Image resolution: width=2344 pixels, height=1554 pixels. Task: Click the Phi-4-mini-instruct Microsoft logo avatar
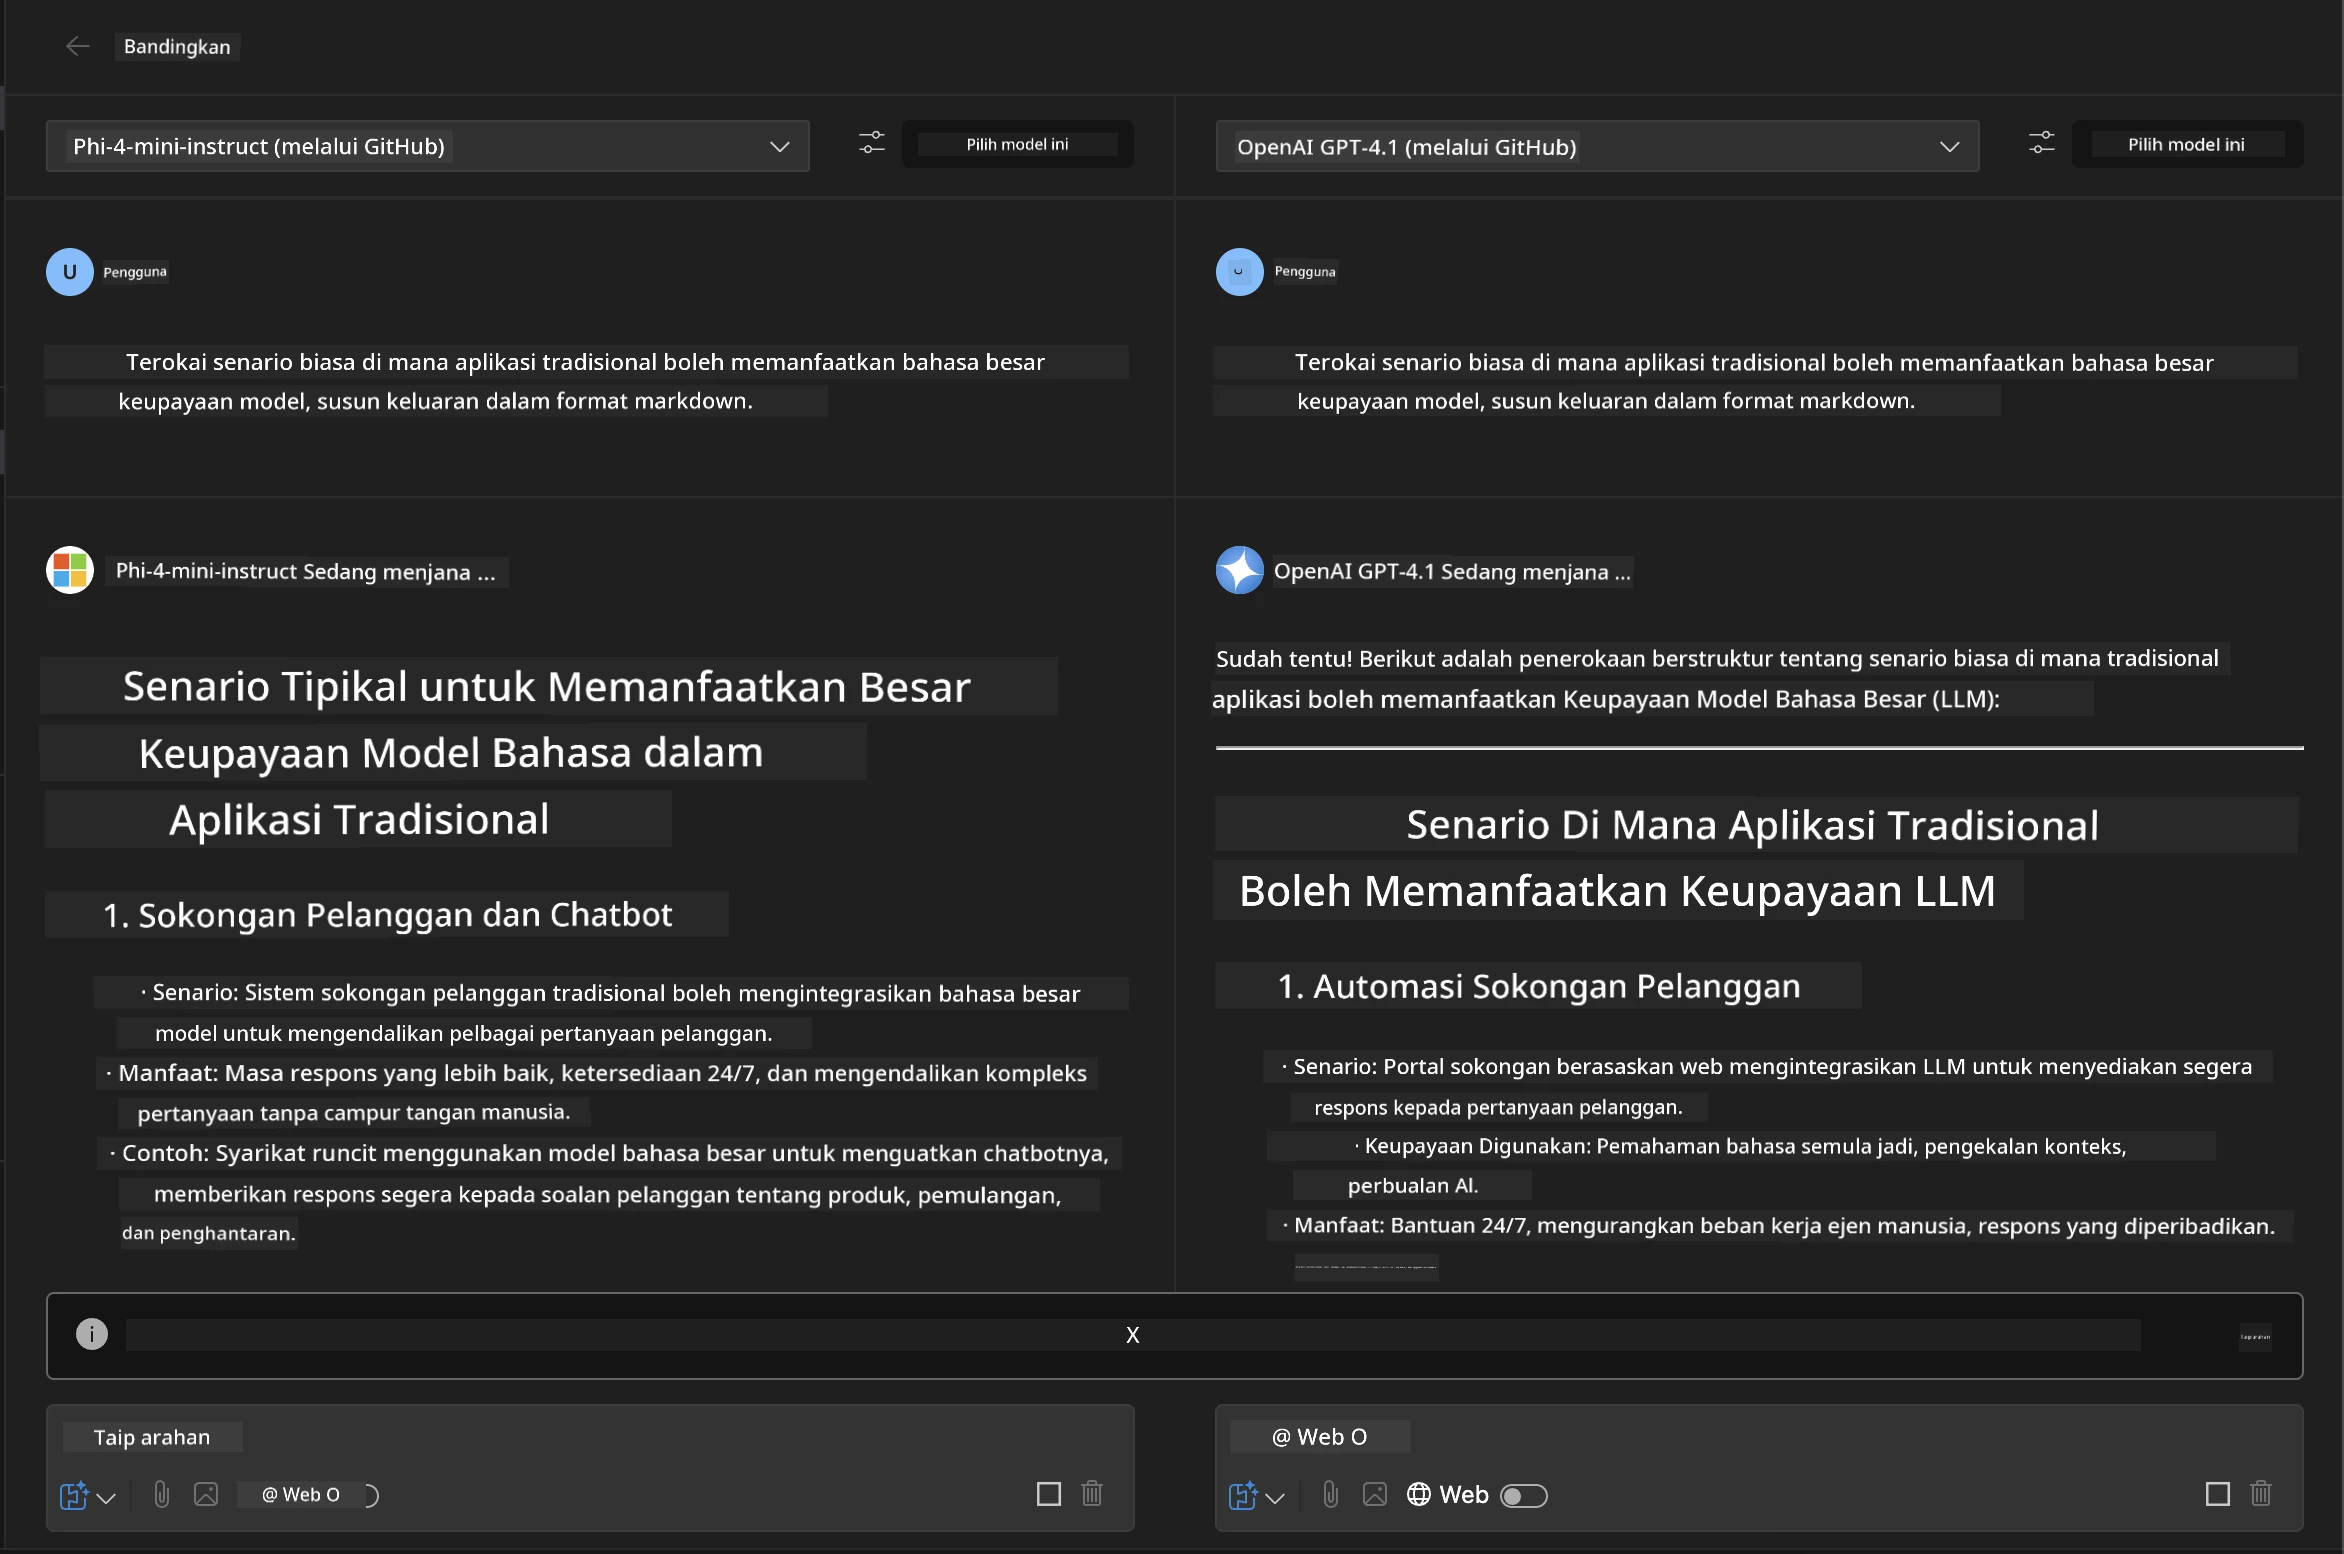point(70,570)
